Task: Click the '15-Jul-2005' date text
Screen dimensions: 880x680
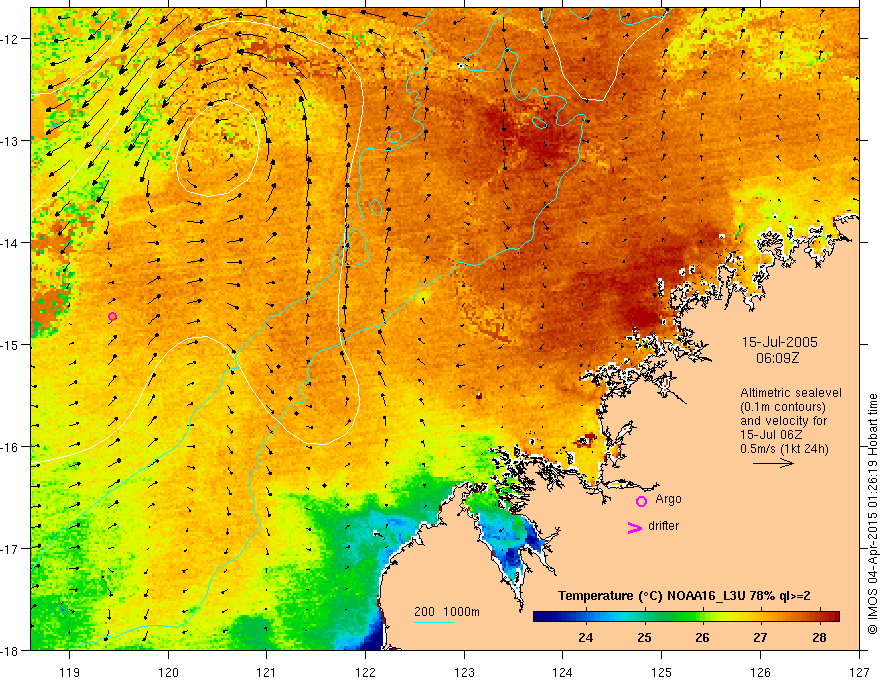Action: point(780,342)
